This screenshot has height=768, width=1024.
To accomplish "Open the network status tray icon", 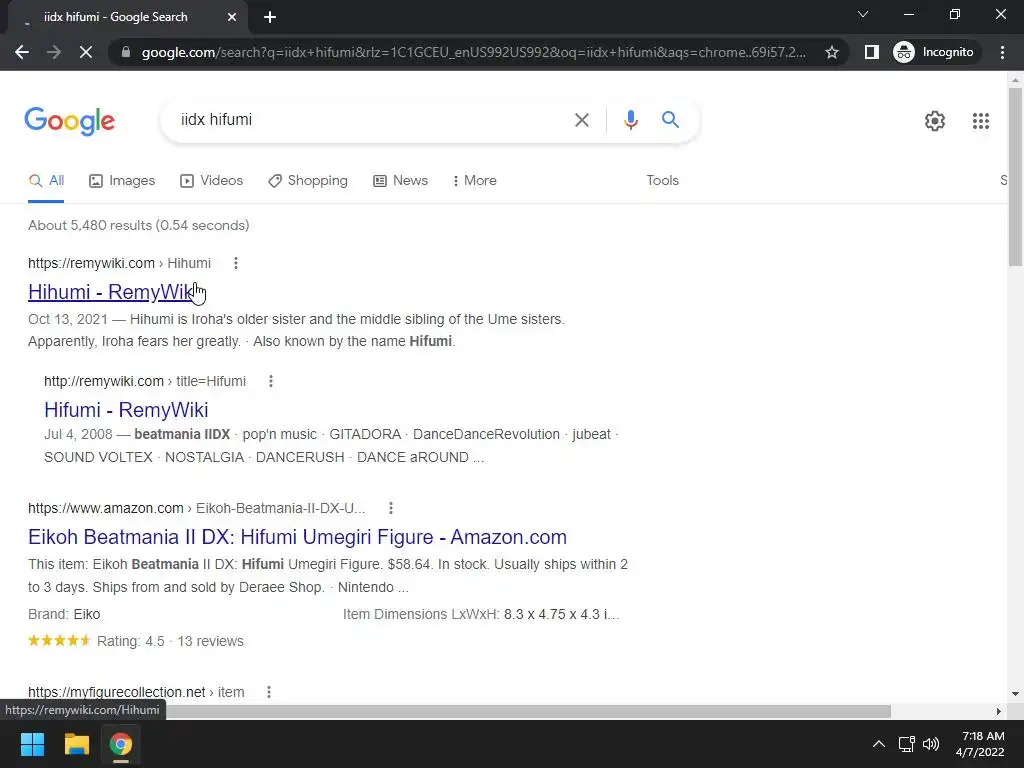I will point(906,744).
